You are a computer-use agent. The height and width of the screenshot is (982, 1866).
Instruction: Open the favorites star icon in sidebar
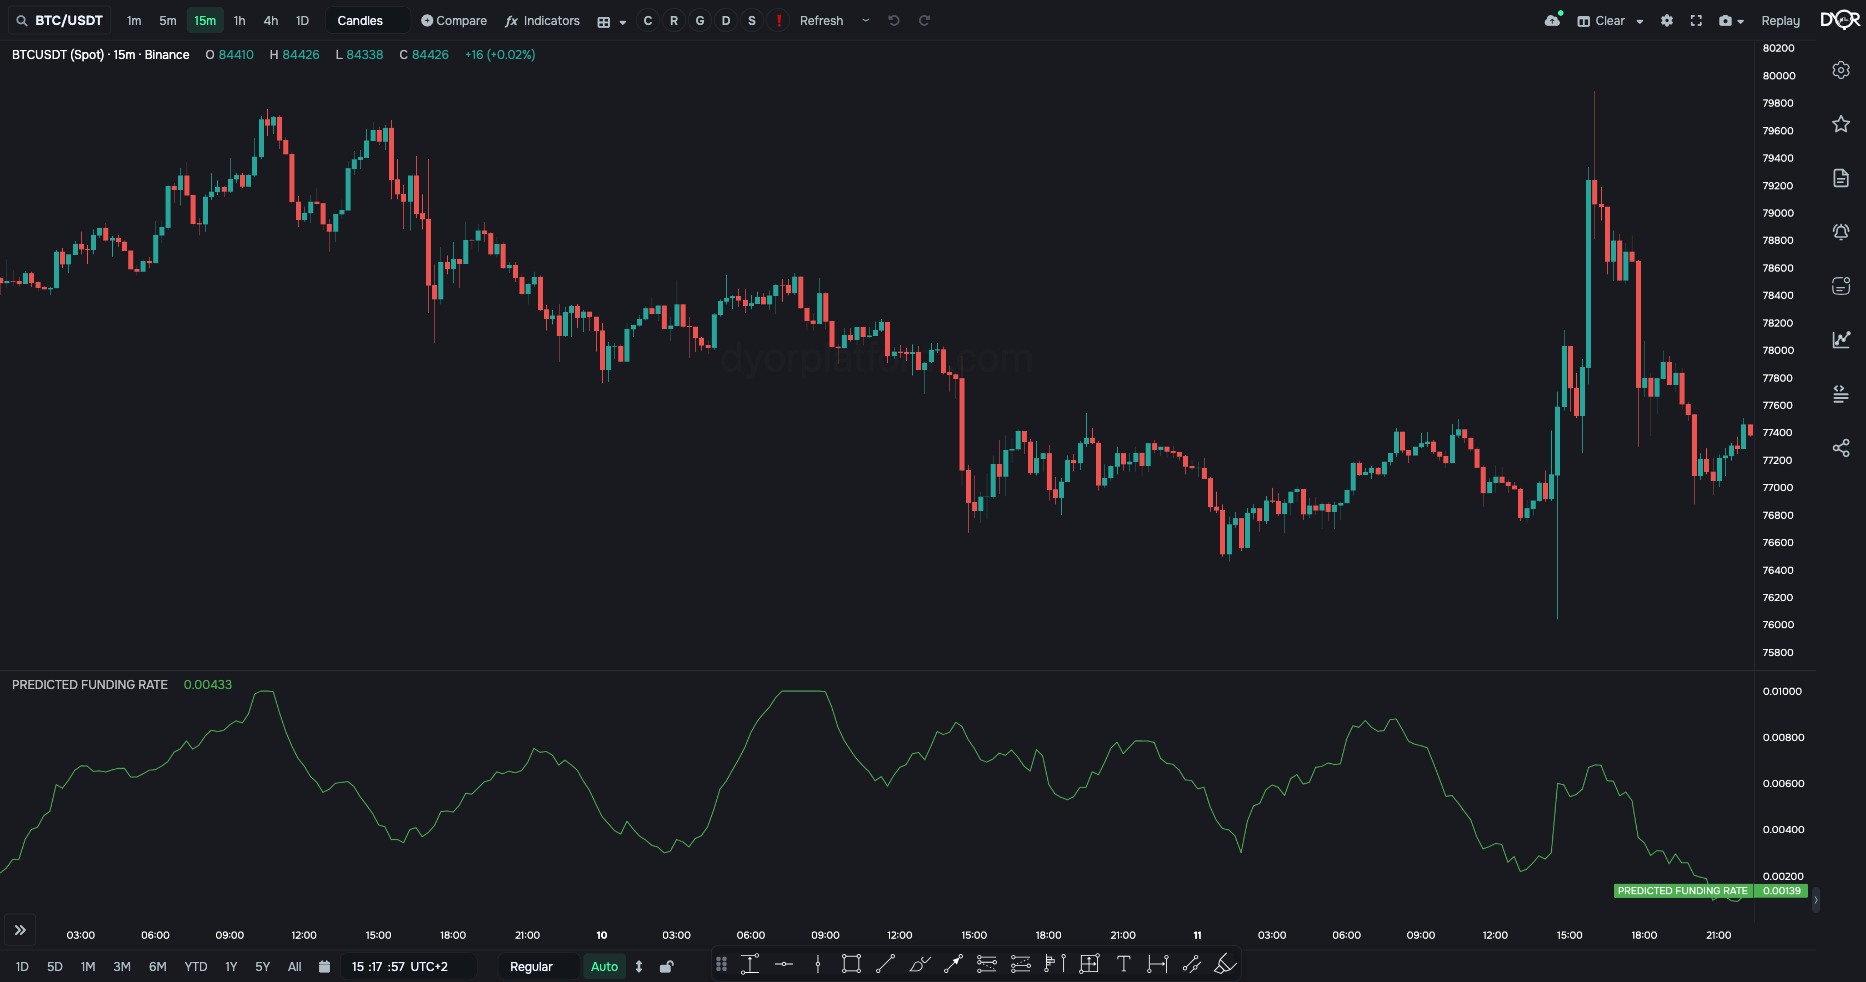[1841, 124]
